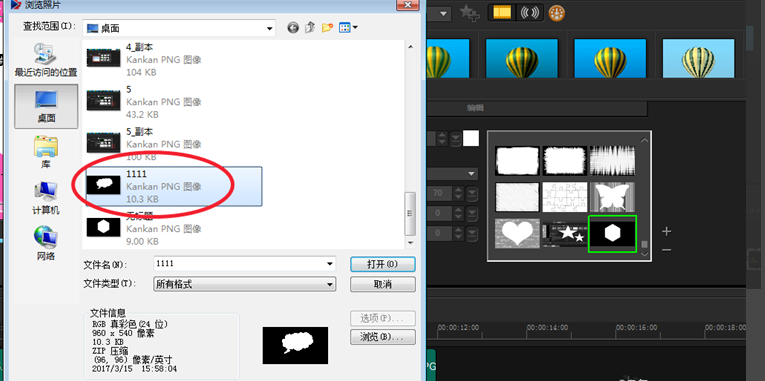Create a new folder in the dialog
The height and width of the screenshot is (381, 765).
coord(327,28)
